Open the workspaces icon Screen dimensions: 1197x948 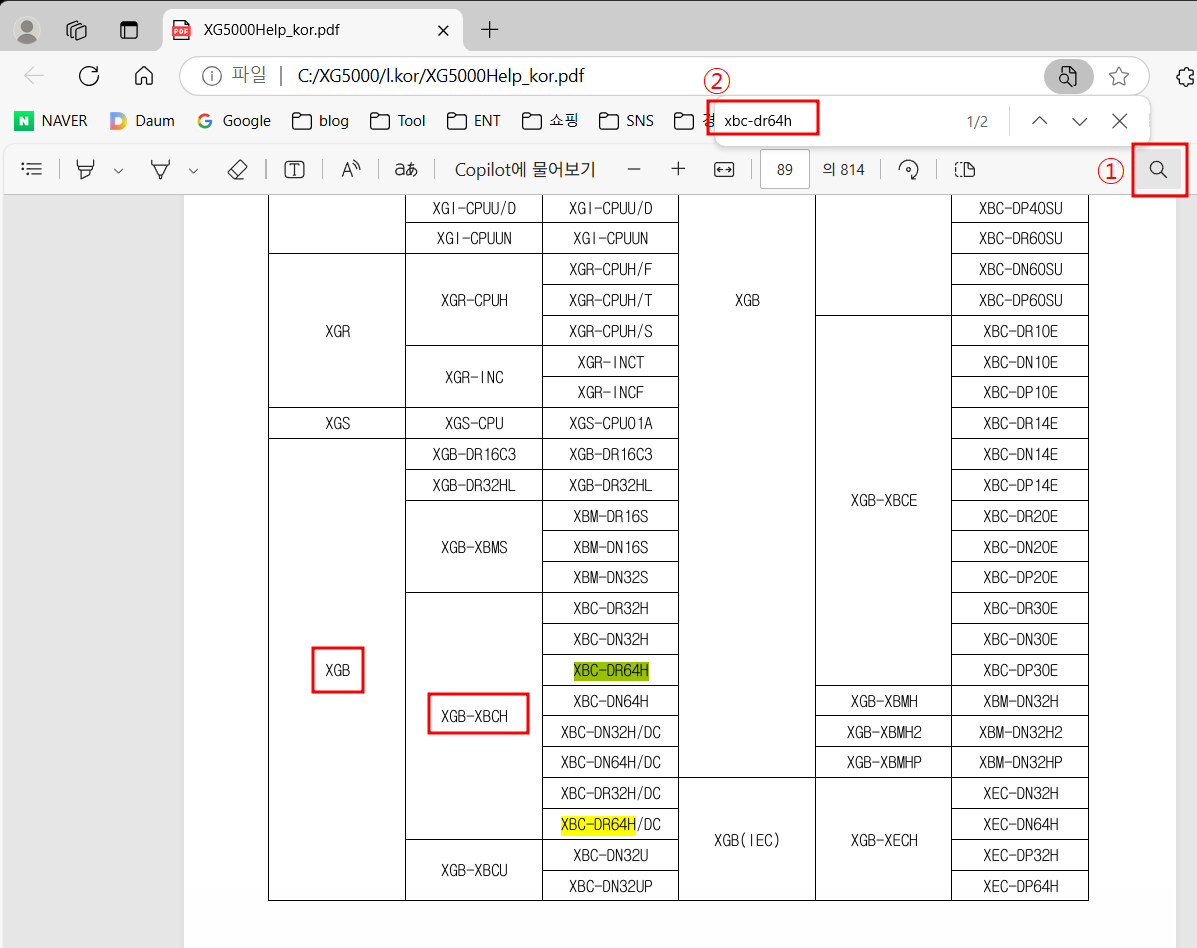coord(76,30)
